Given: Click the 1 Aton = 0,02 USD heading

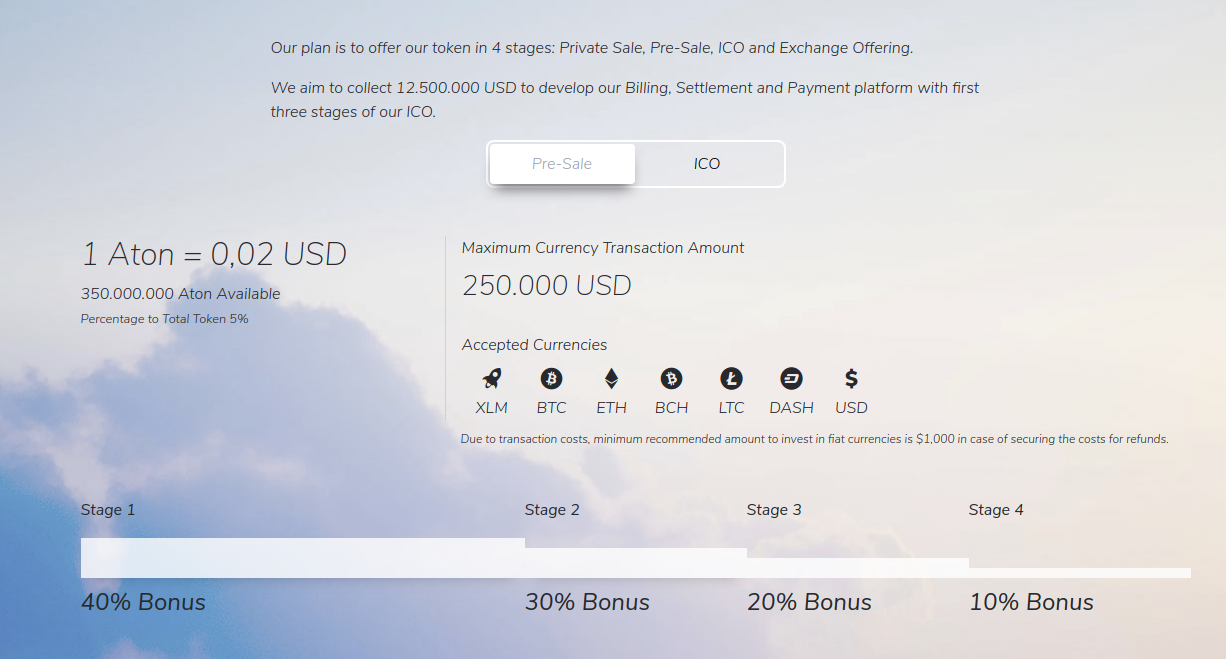Looking at the screenshot, I should tap(214, 254).
